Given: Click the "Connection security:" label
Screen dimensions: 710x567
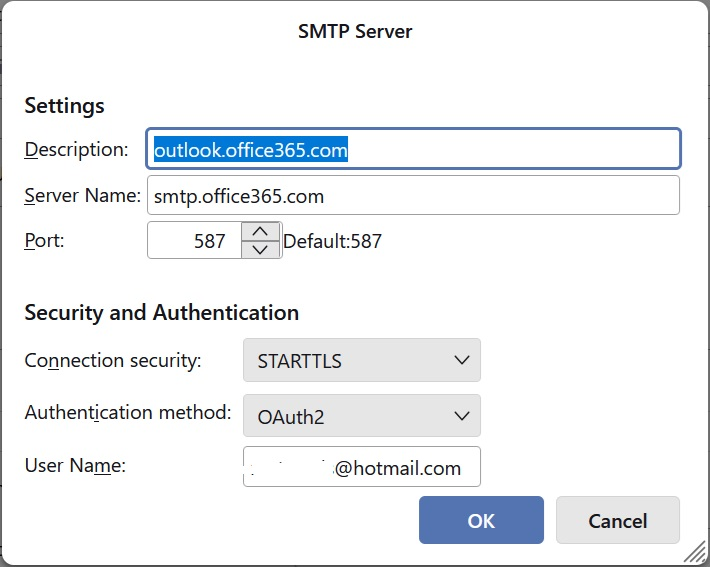Looking at the screenshot, I should (113, 360).
